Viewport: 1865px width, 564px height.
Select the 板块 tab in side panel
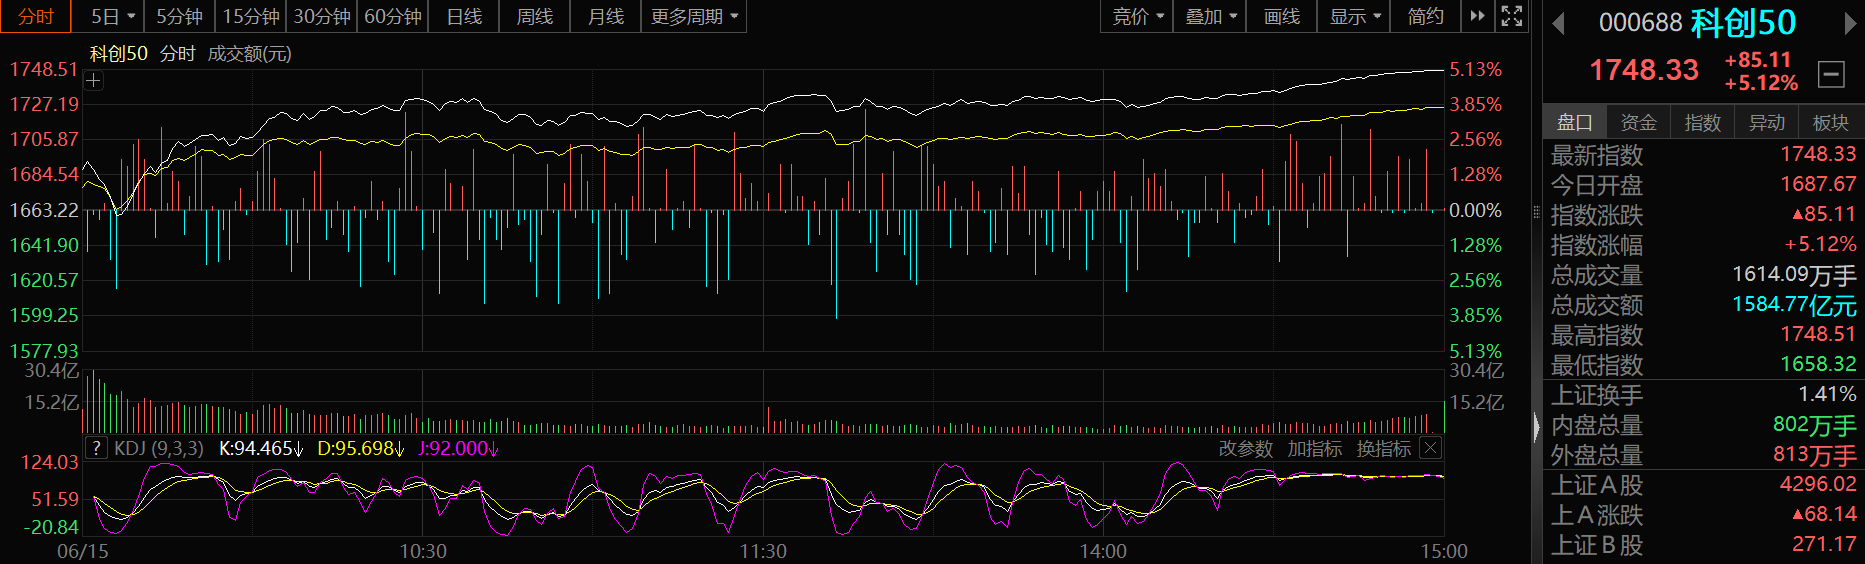tap(1830, 122)
